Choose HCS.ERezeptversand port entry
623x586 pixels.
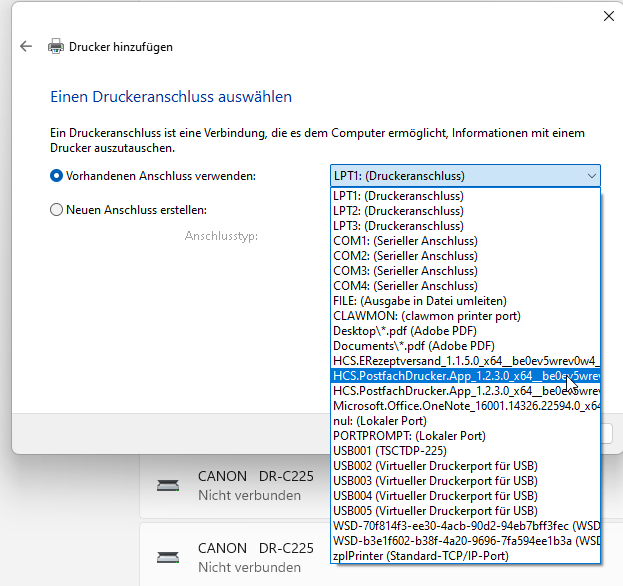tap(465, 361)
